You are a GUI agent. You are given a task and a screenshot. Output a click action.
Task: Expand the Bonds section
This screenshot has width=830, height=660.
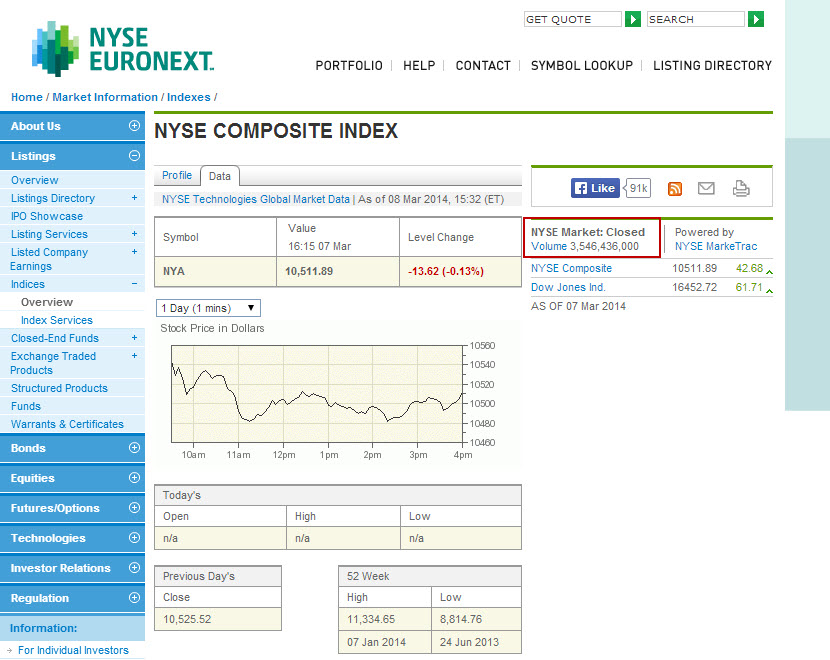tap(134, 448)
